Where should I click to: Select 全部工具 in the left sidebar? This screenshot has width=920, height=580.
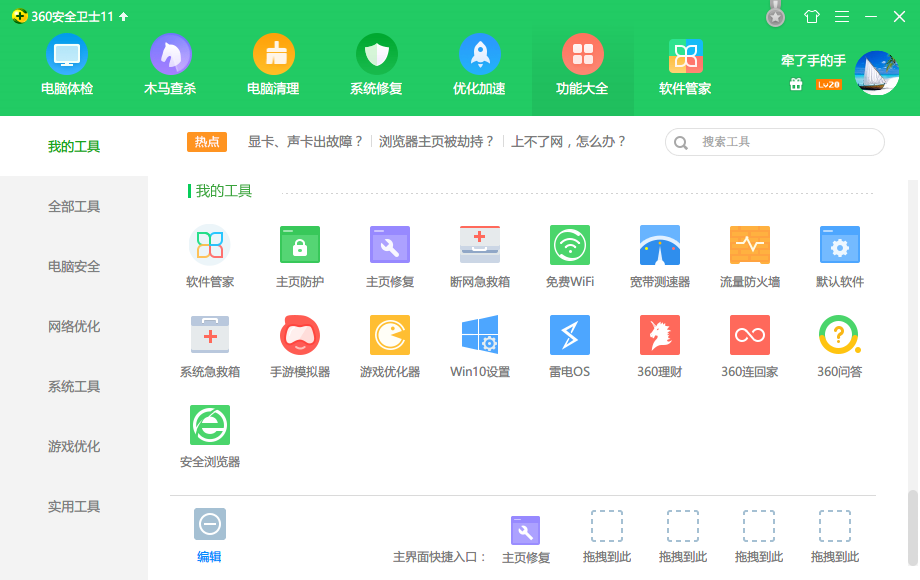tap(74, 206)
